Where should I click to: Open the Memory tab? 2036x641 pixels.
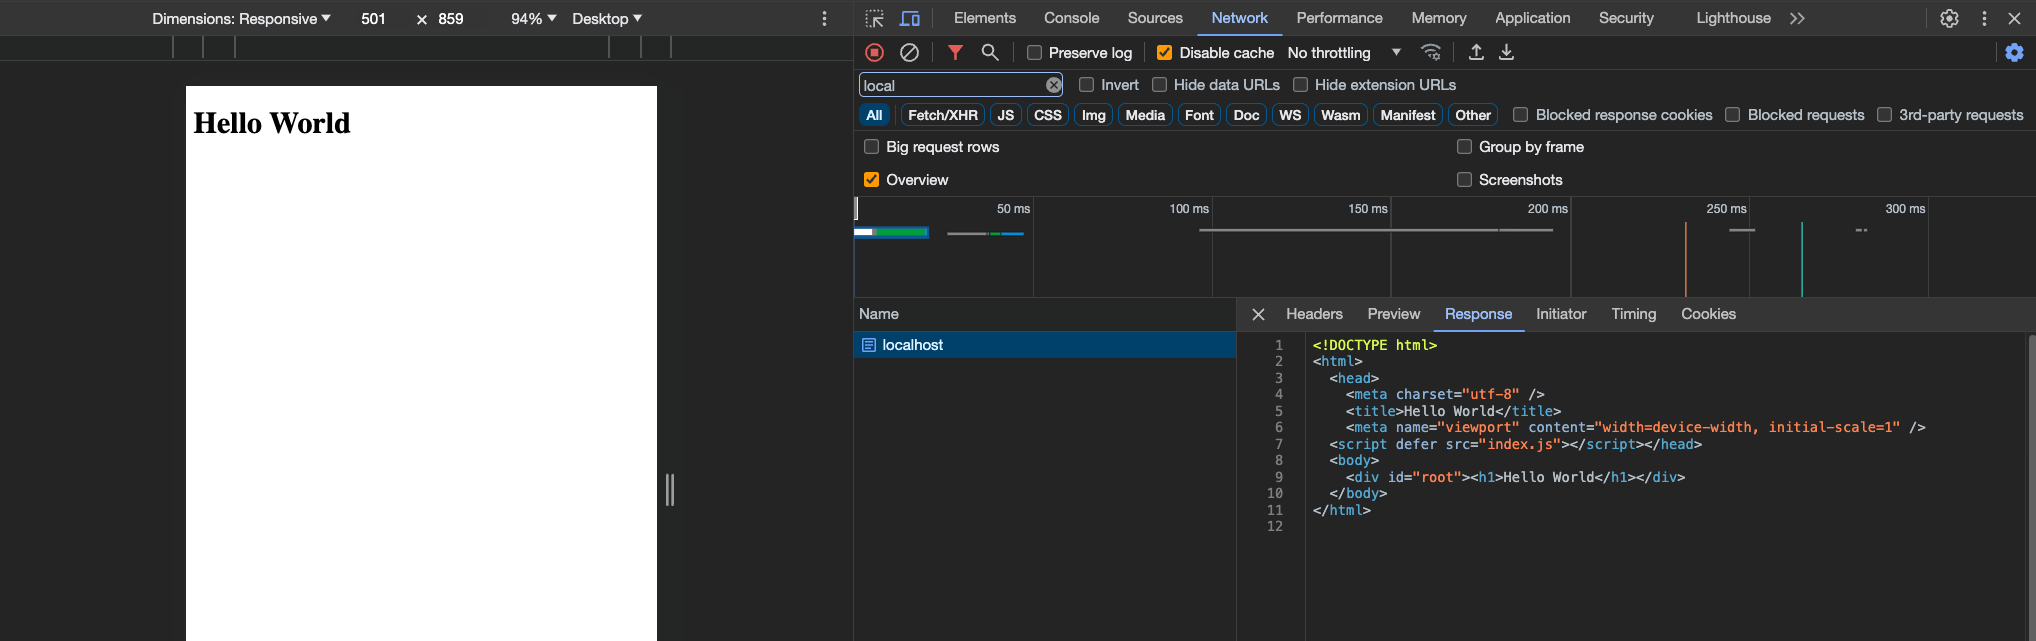(1439, 18)
